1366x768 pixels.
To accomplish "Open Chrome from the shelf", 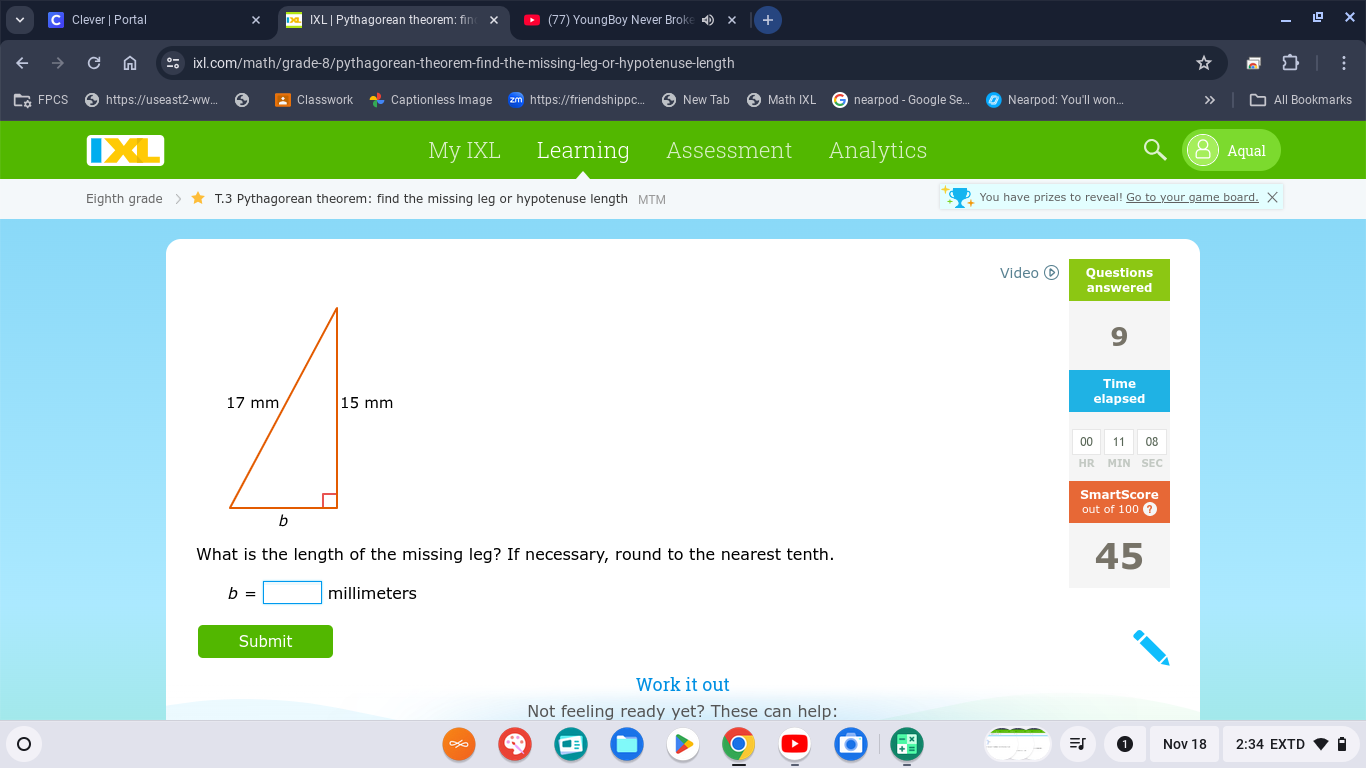I will (739, 744).
